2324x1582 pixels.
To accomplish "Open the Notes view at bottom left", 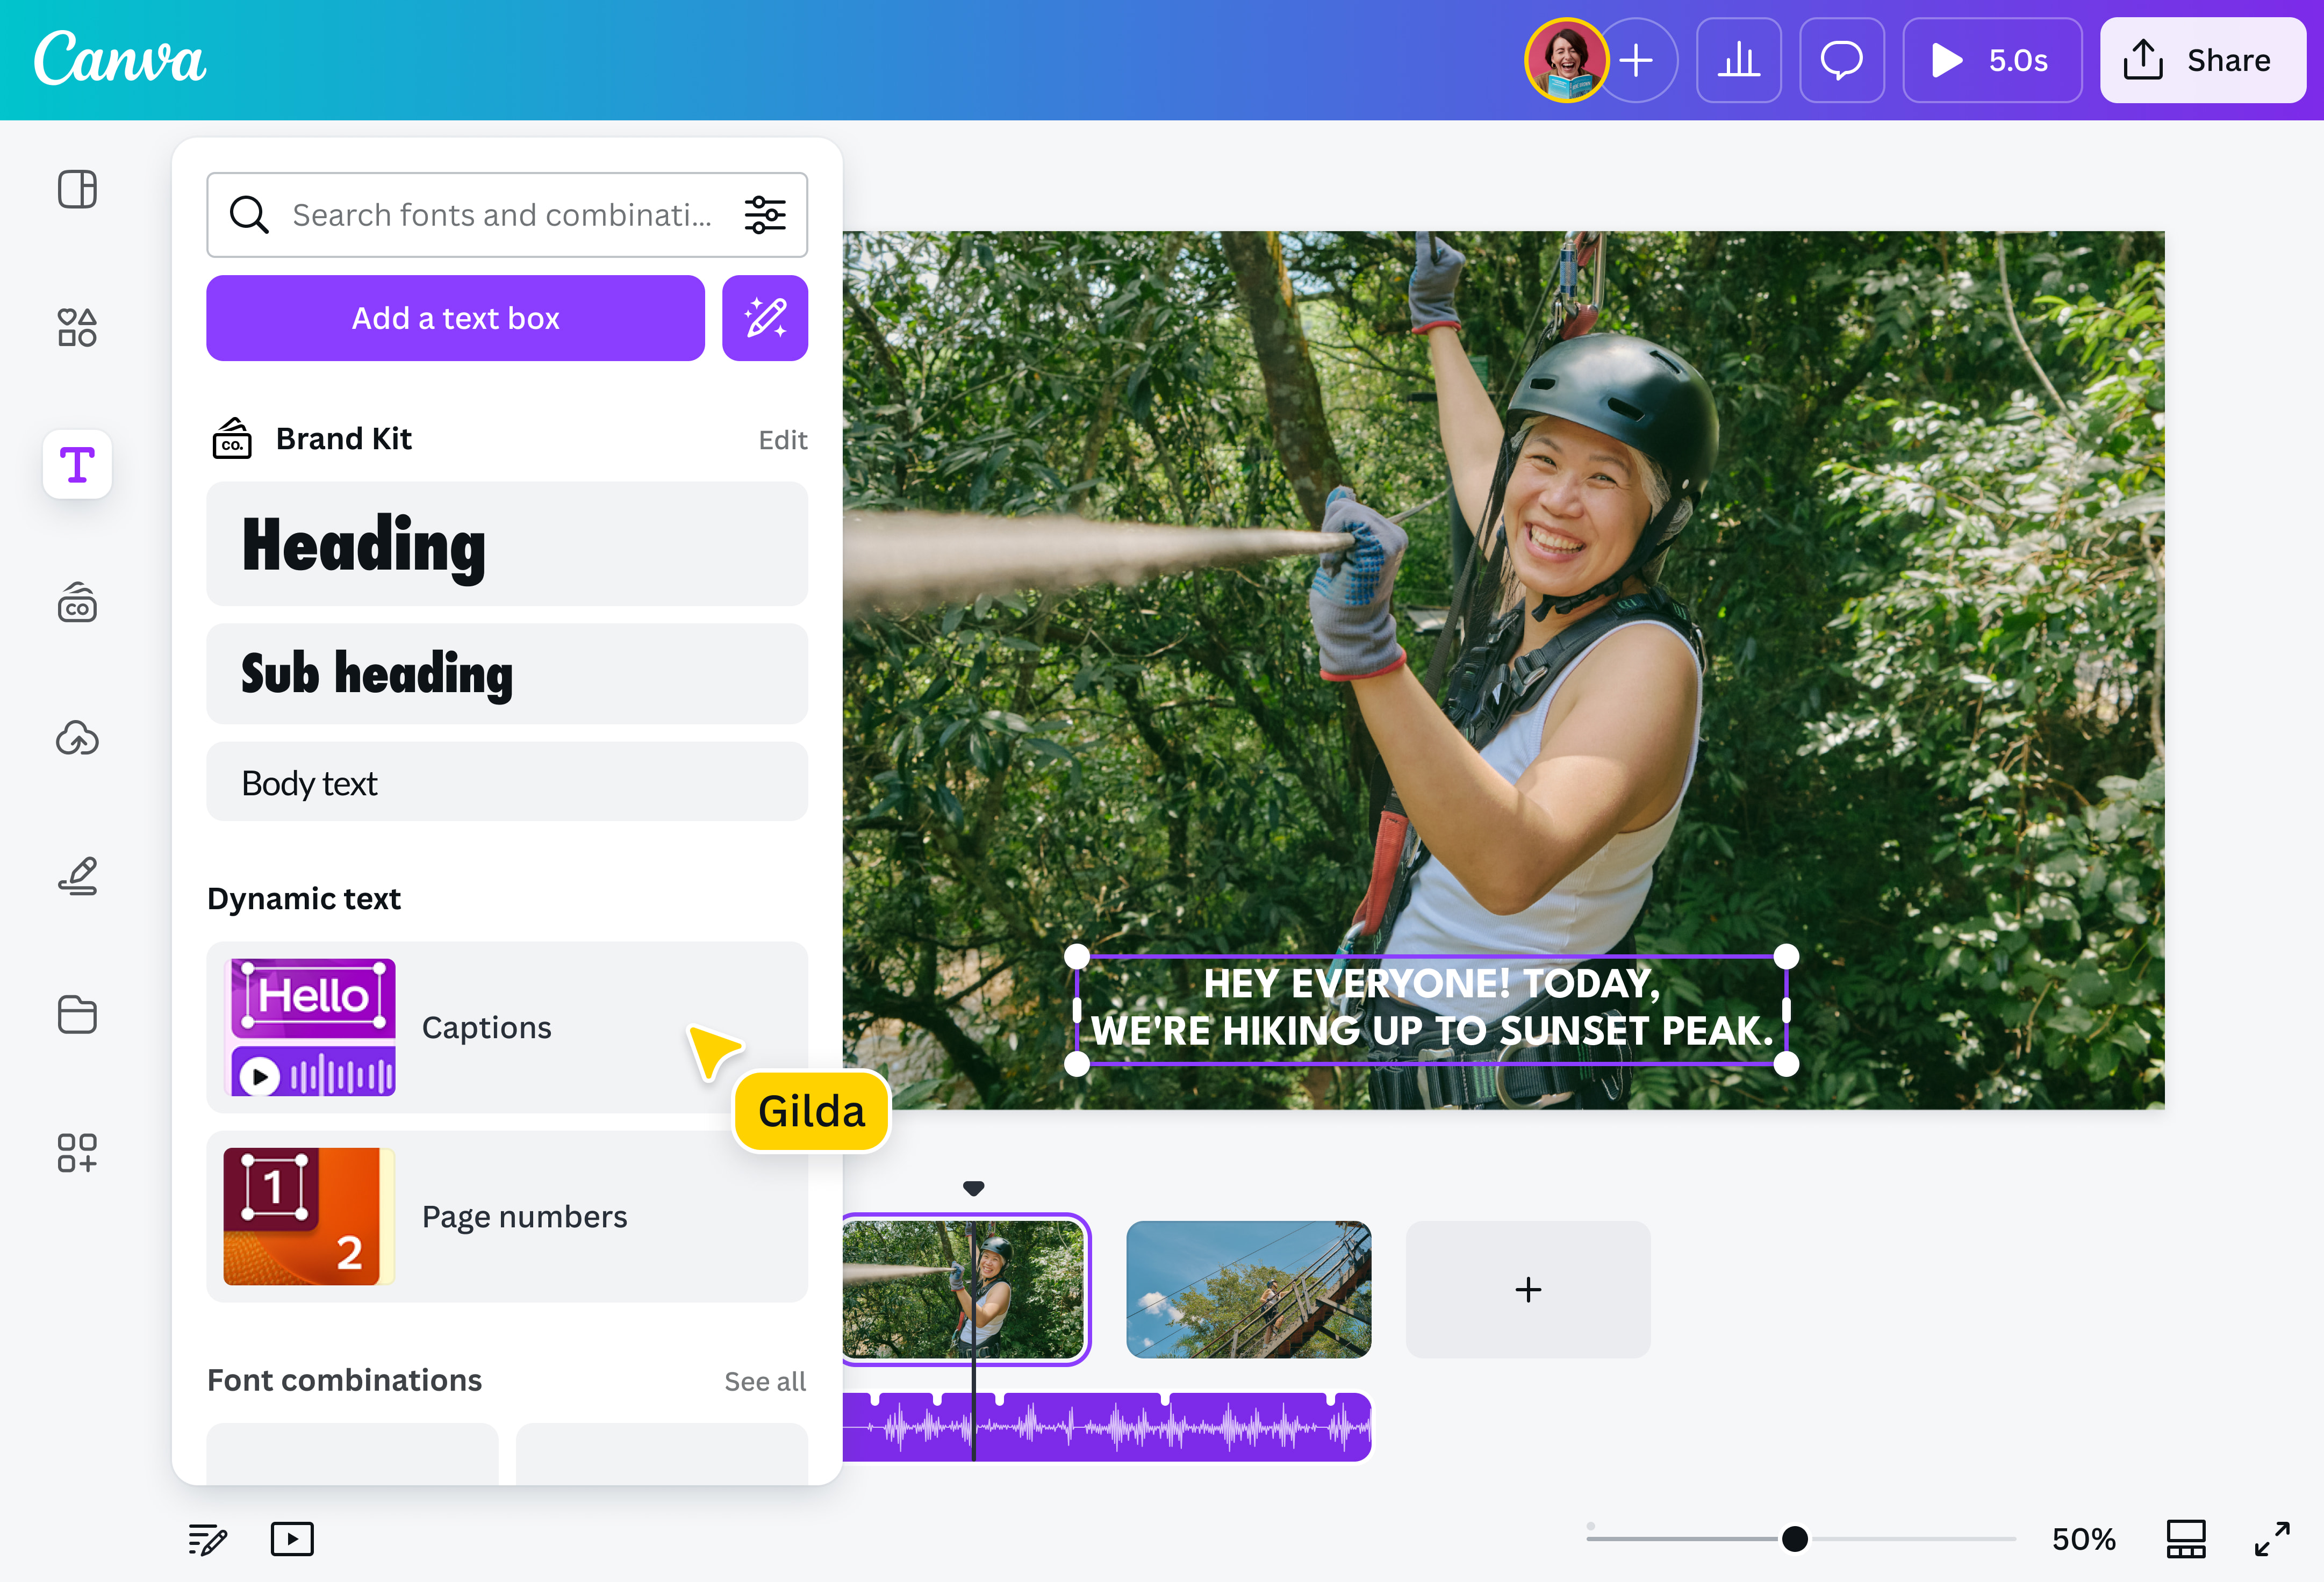I will [x=207, y=1539].
